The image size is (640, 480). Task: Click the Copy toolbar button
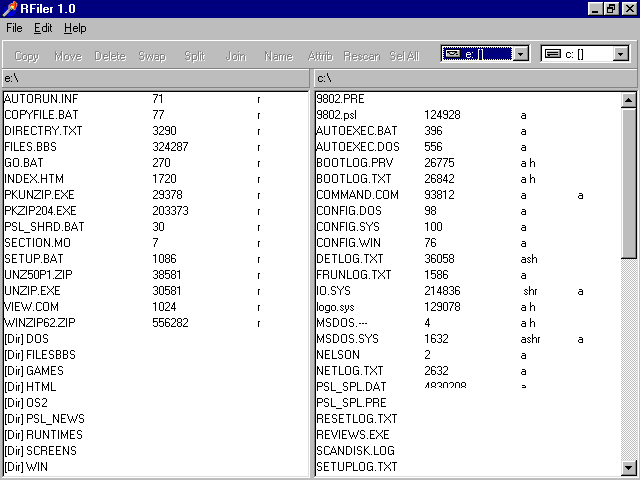coord(27,56)
